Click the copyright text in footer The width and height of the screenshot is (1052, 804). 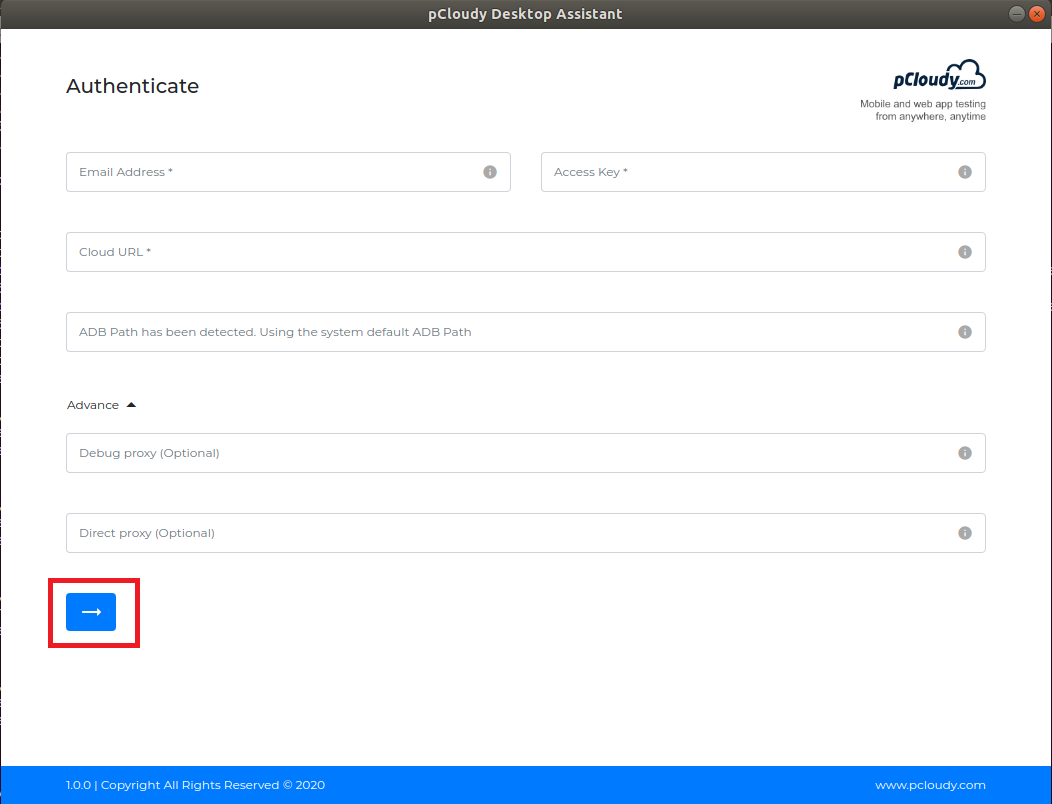195,785
